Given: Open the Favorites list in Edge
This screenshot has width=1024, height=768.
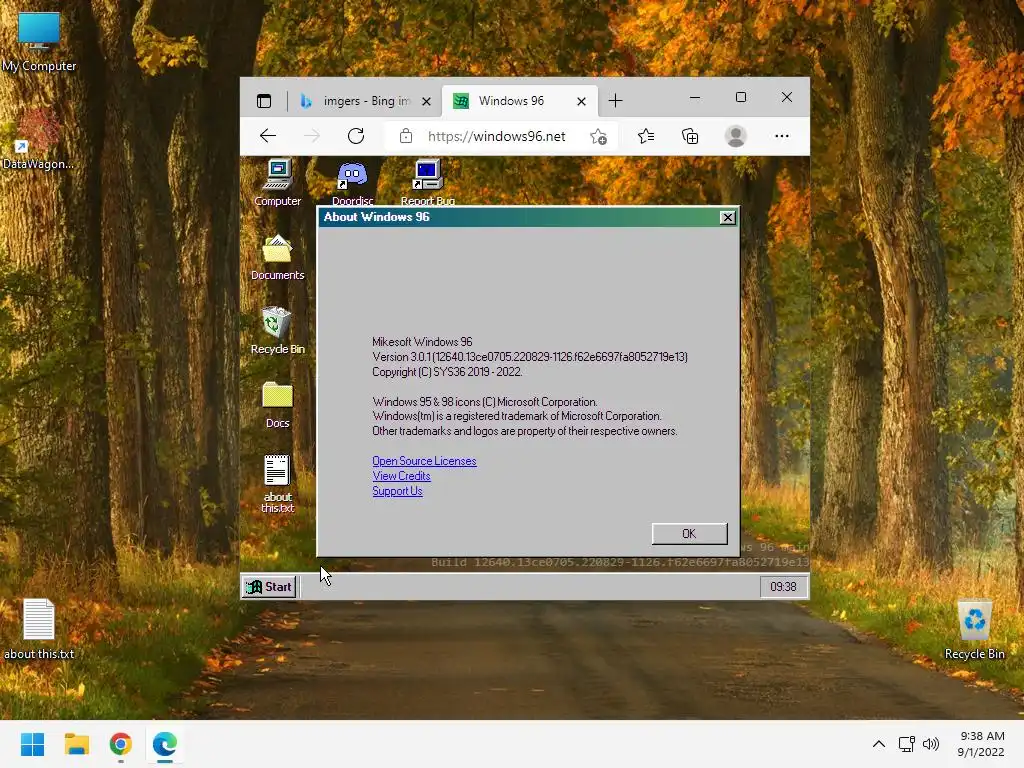Looking at the screenshot, I should point(646,136).
